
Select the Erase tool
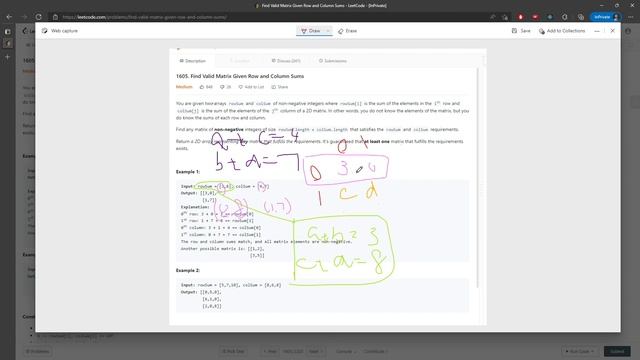[x=347, y=31]
